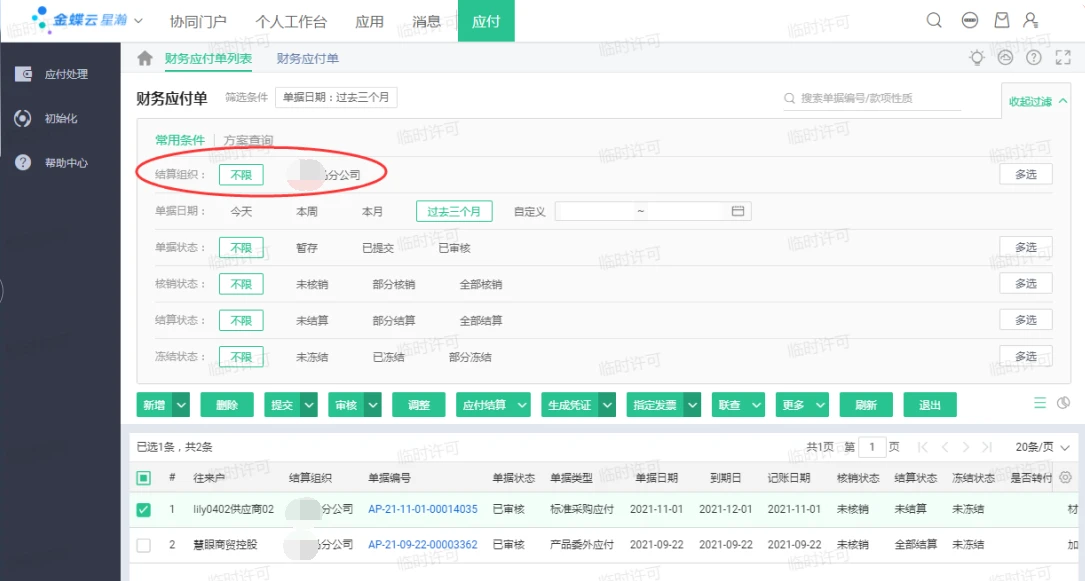
Task: Click the fullscreen expand icon
Action: click(x=1062, y=57)
